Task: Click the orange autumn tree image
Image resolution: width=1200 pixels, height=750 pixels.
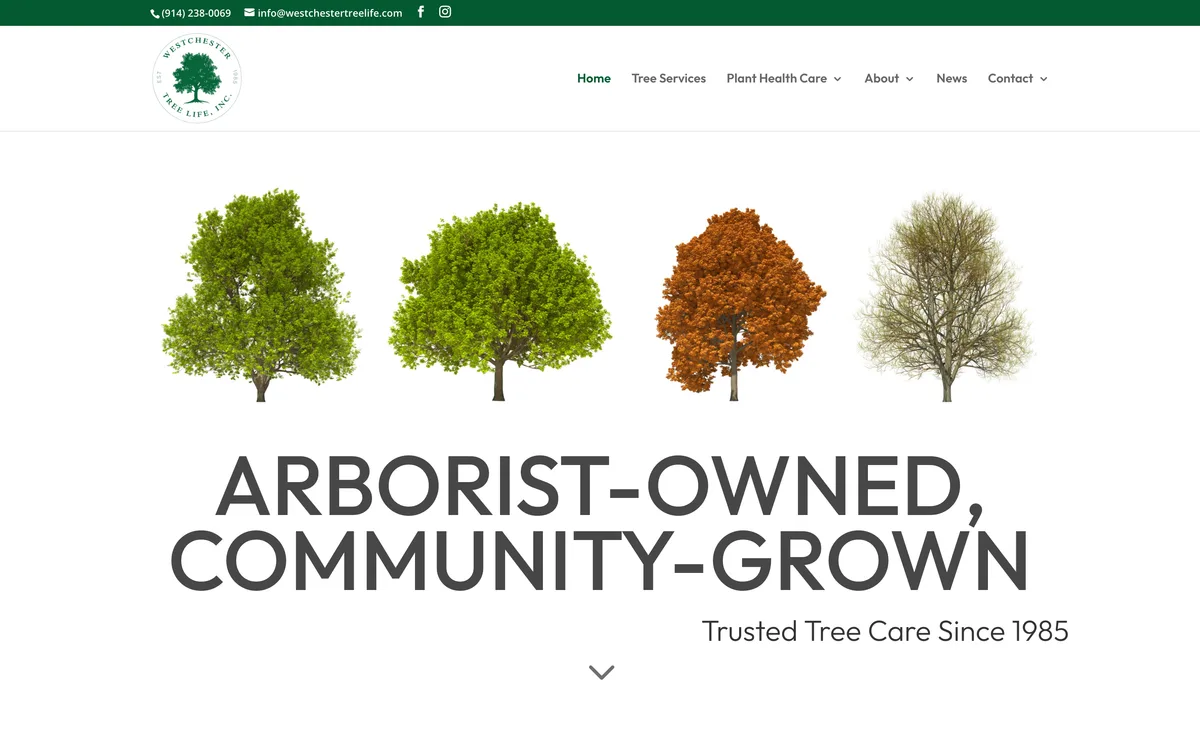Action: pos(740,303)
